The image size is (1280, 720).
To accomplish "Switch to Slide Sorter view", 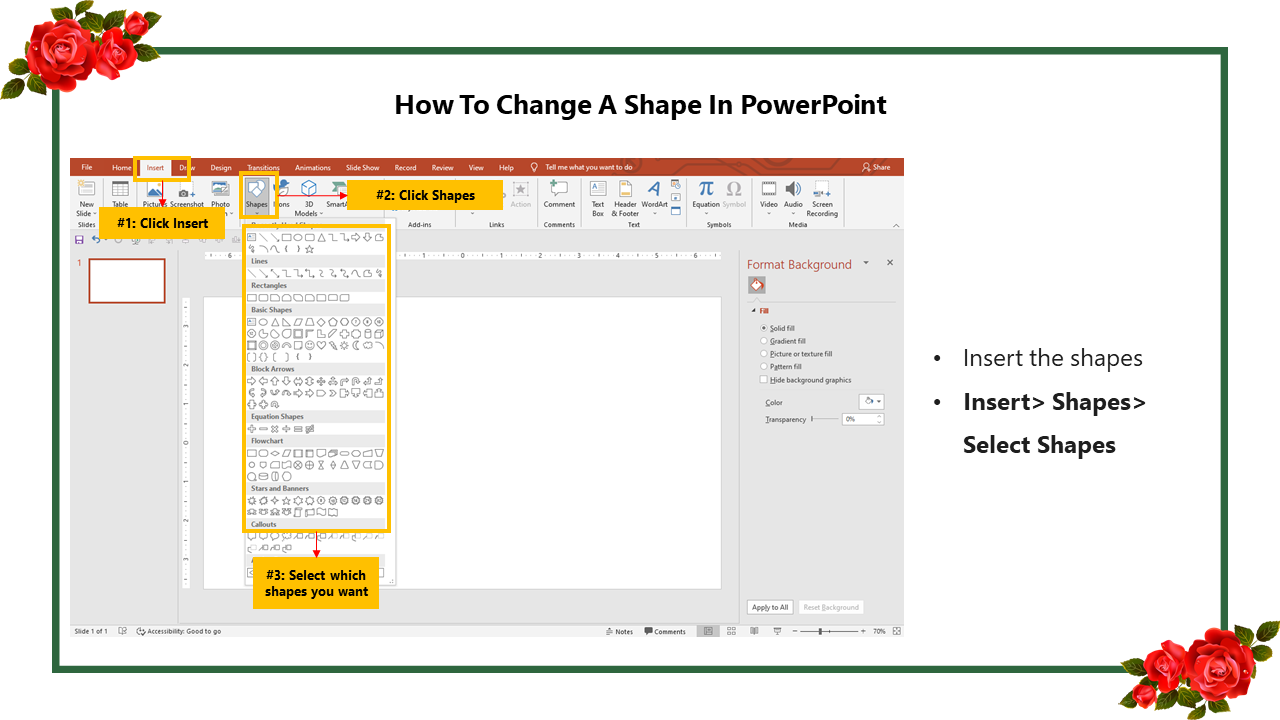I will tap(730, 631).
